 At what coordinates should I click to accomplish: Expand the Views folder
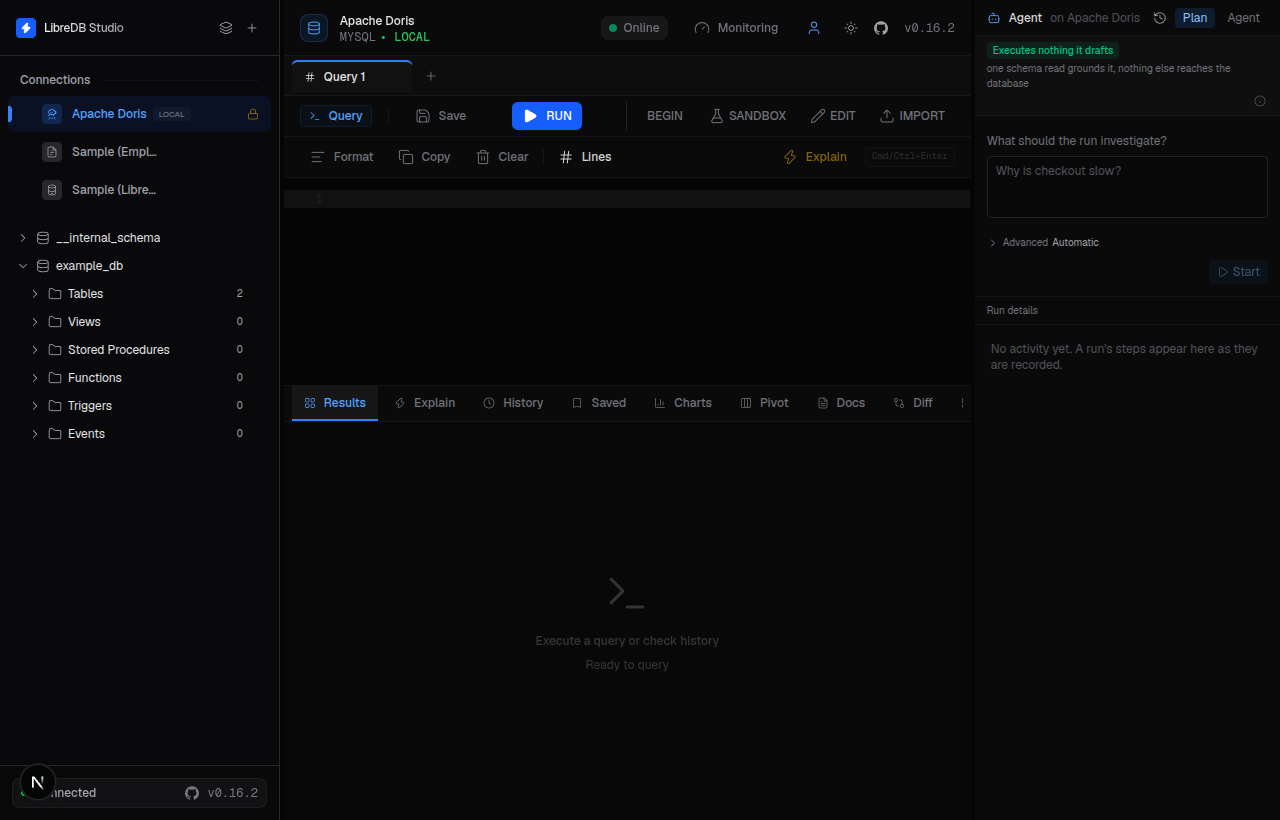[x=35, y=322]
